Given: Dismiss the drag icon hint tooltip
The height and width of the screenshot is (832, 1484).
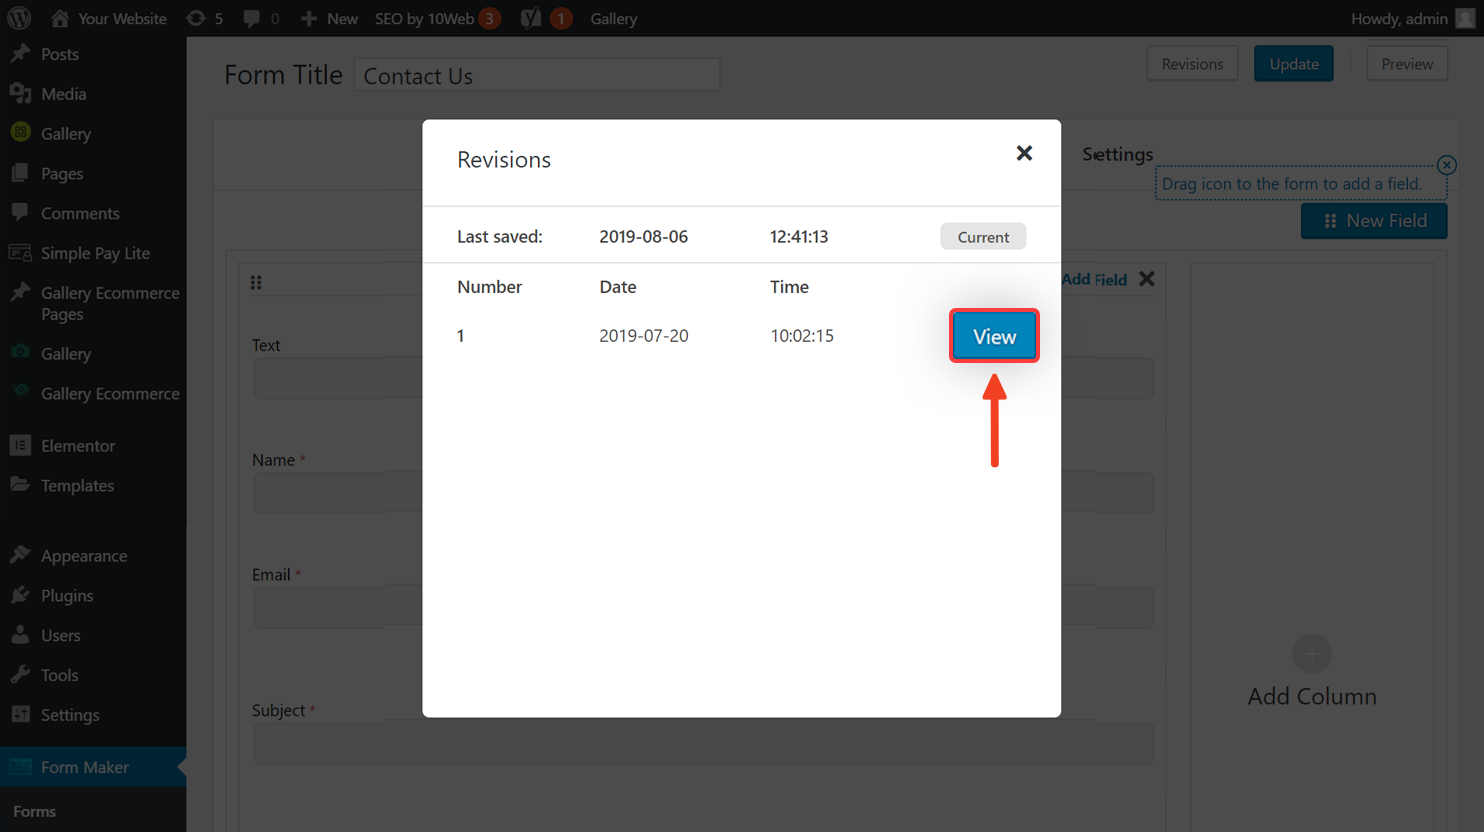Looking at the screenshot, I should click(x=1446, y=165).
